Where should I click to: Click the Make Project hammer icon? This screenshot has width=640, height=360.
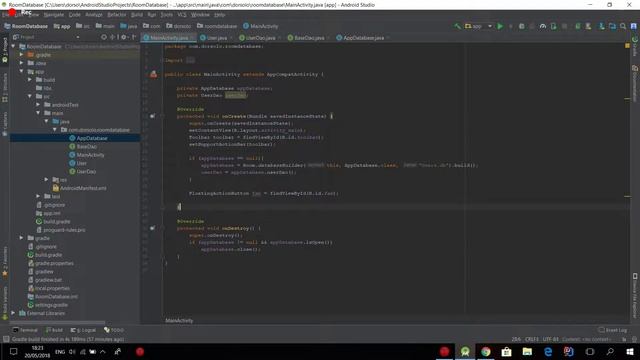[457, 26]
